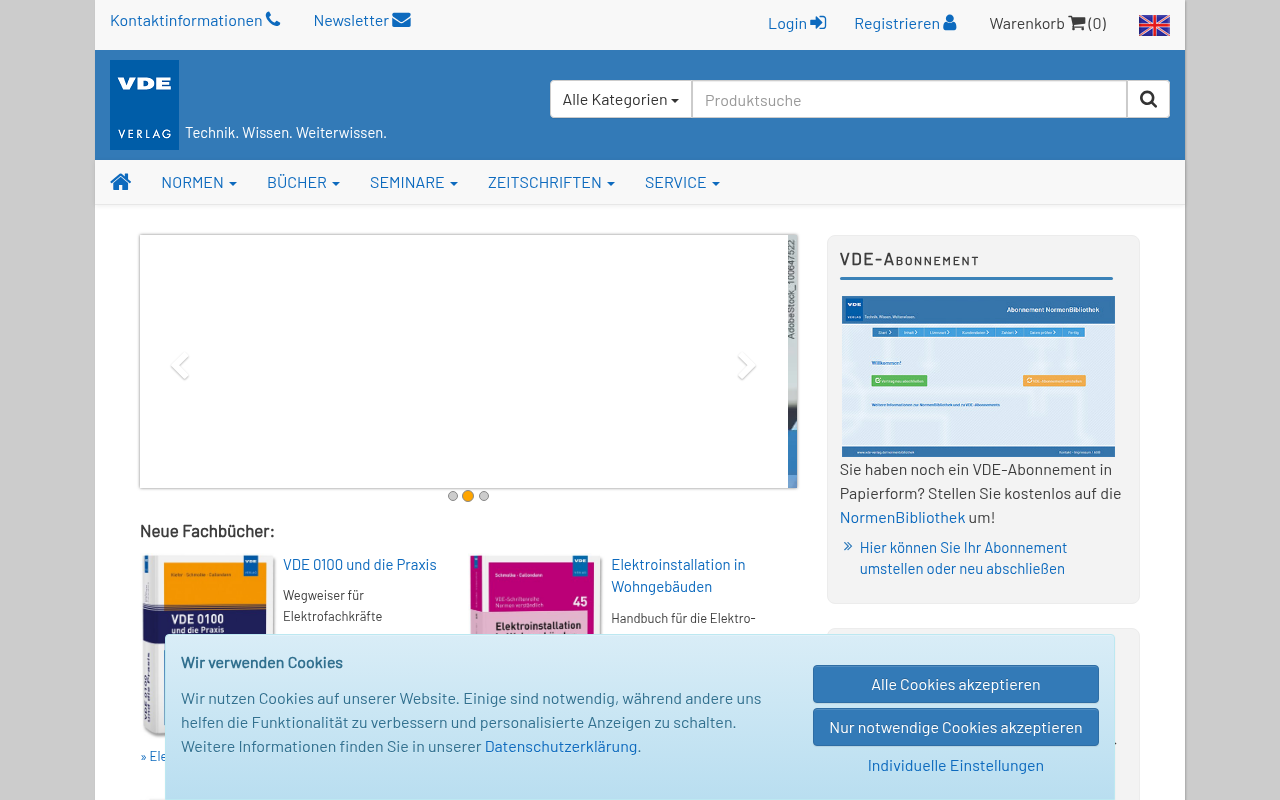Expand the BÜCHER menu

tap(303, 182)
